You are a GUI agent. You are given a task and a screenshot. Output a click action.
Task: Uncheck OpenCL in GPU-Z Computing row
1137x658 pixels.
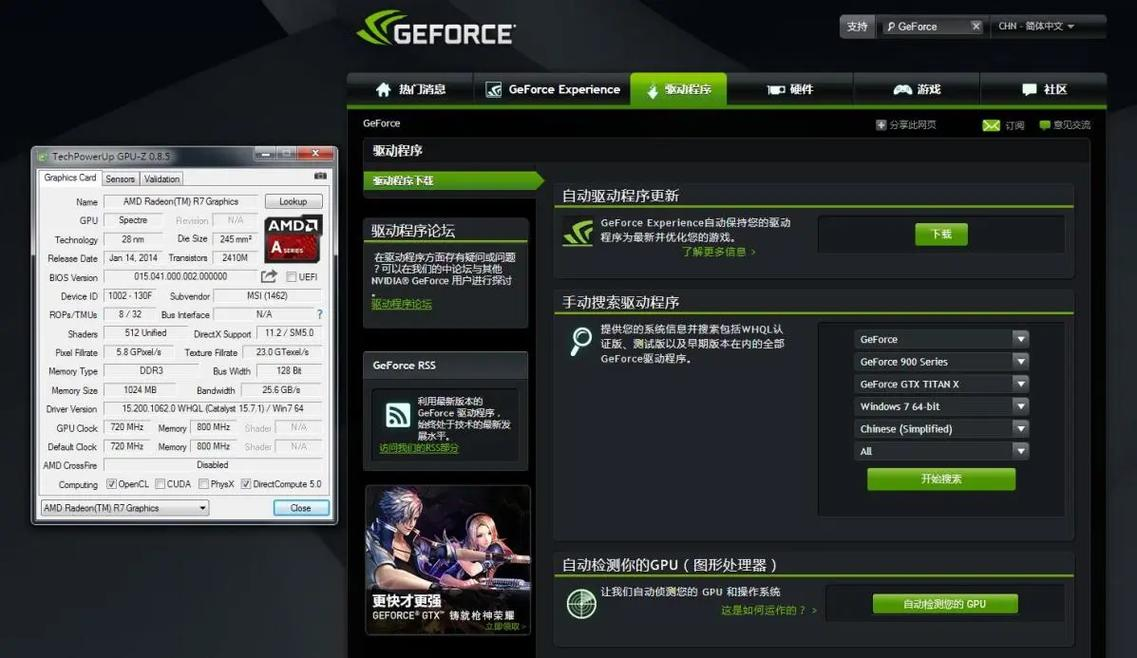point(110,483)
